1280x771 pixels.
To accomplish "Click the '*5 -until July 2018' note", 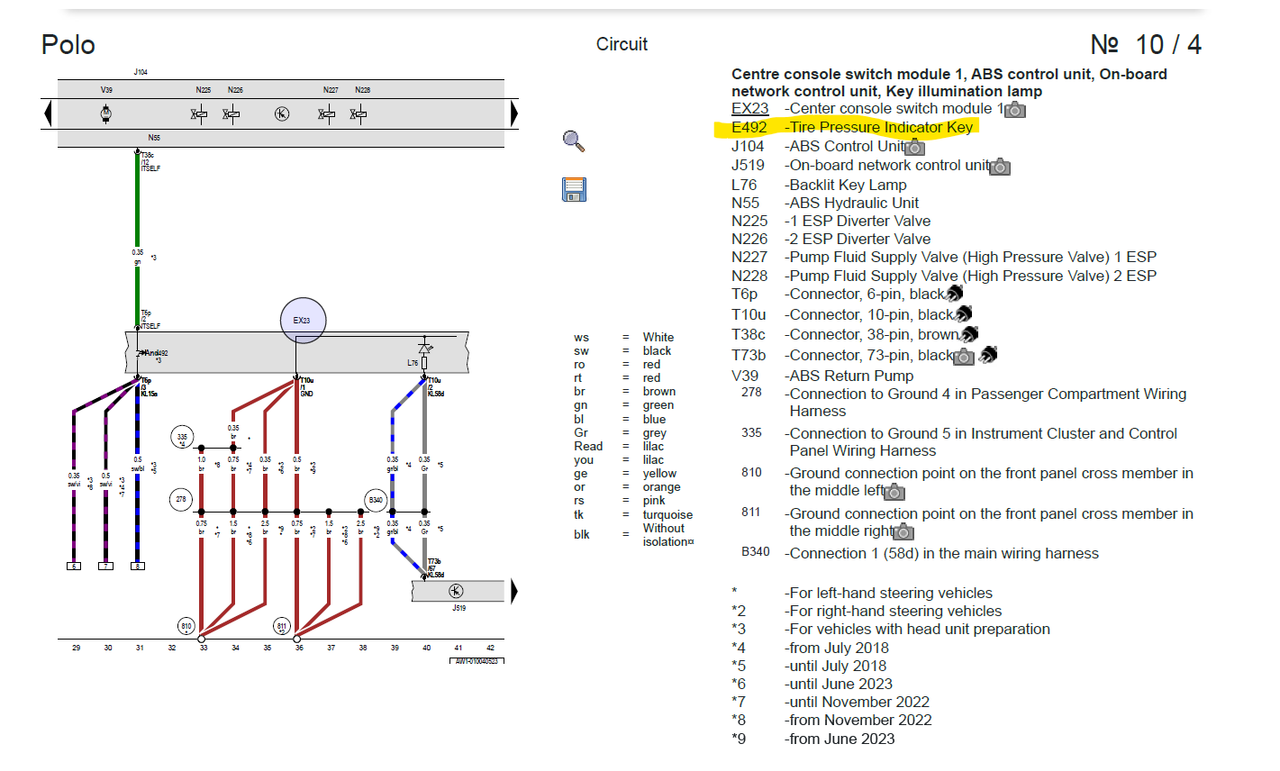I will click(809, 666).
